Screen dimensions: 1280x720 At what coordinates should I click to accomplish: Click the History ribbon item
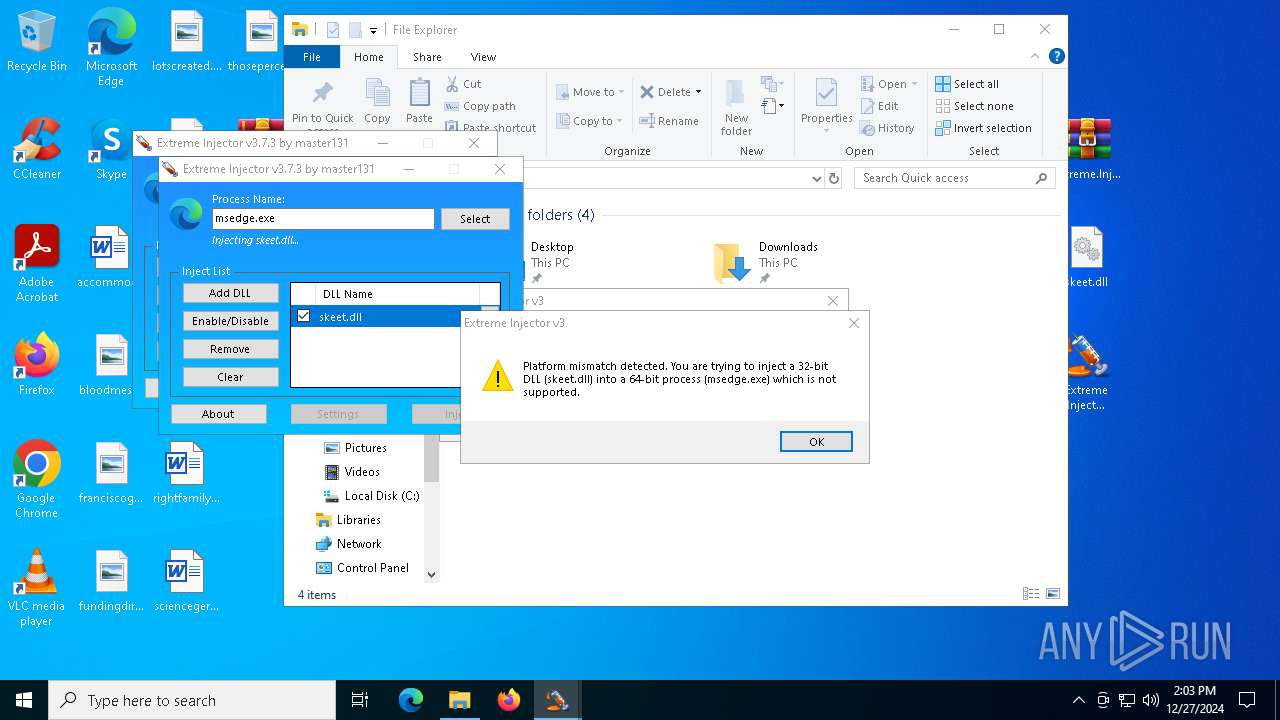[887, 128]
